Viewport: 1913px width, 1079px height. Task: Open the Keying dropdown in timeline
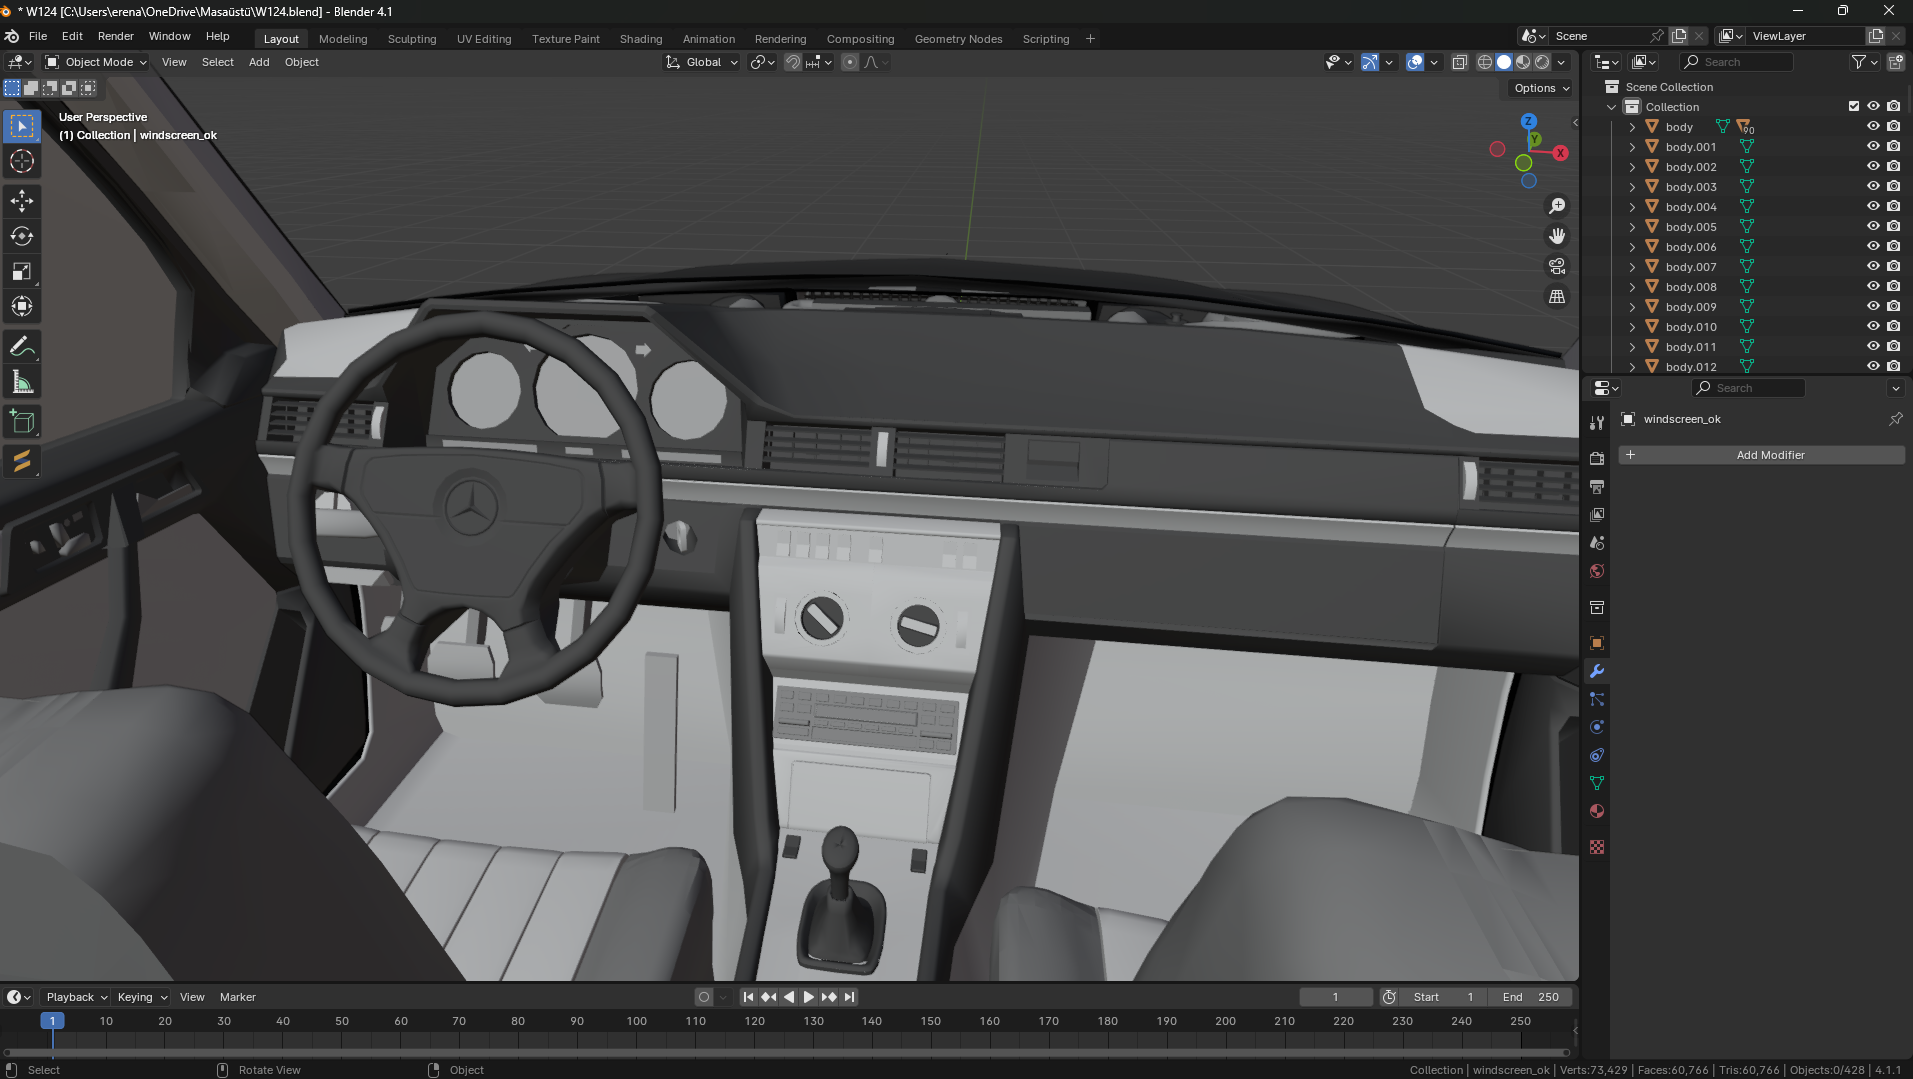[x=142, y=997]
